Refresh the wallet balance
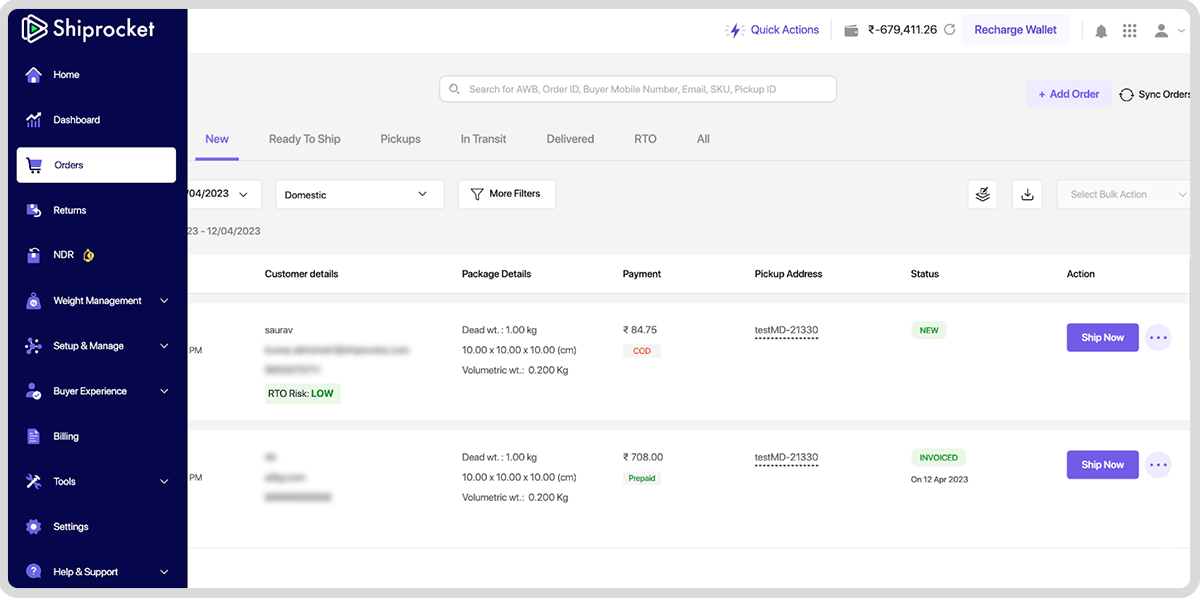 coord(950,30)
